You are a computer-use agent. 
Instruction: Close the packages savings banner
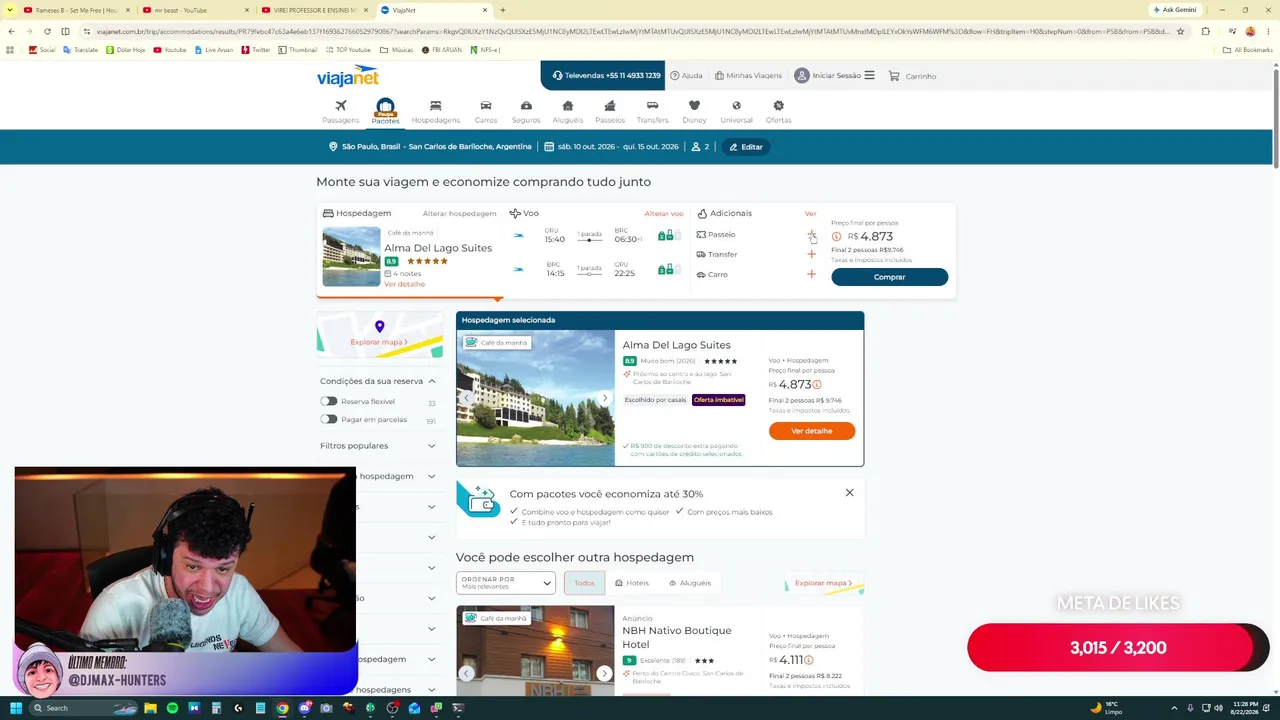(x=849, y=492)
